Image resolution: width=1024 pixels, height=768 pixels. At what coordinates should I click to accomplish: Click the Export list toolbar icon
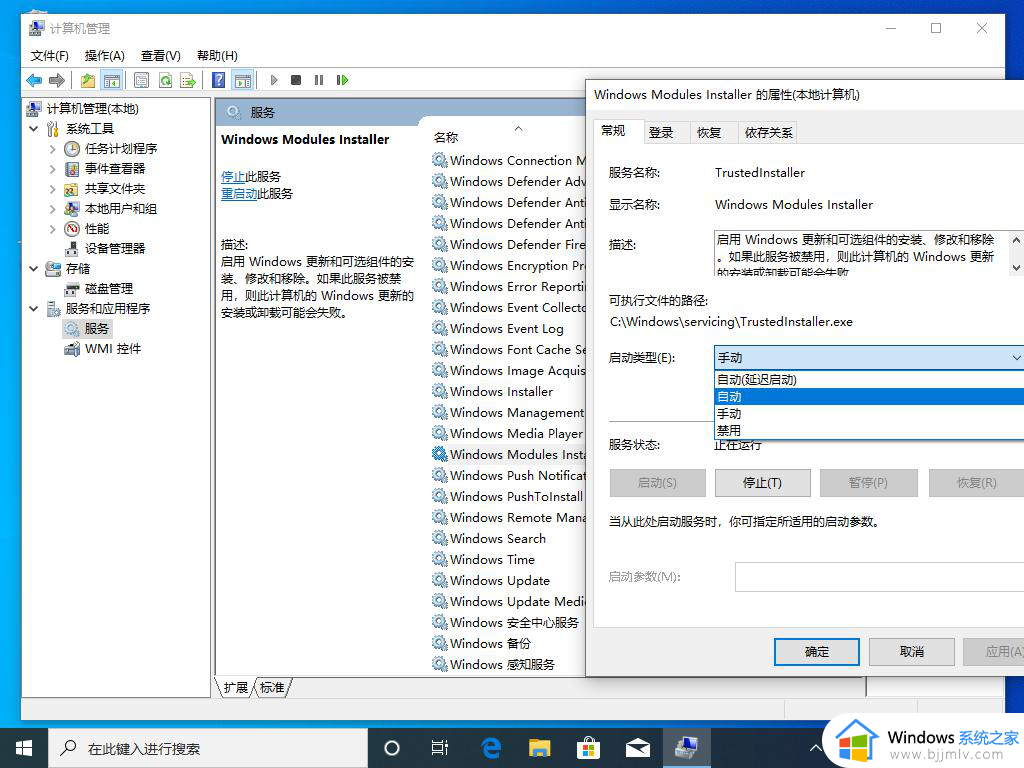pyautogui.click(x=188, y=80)
